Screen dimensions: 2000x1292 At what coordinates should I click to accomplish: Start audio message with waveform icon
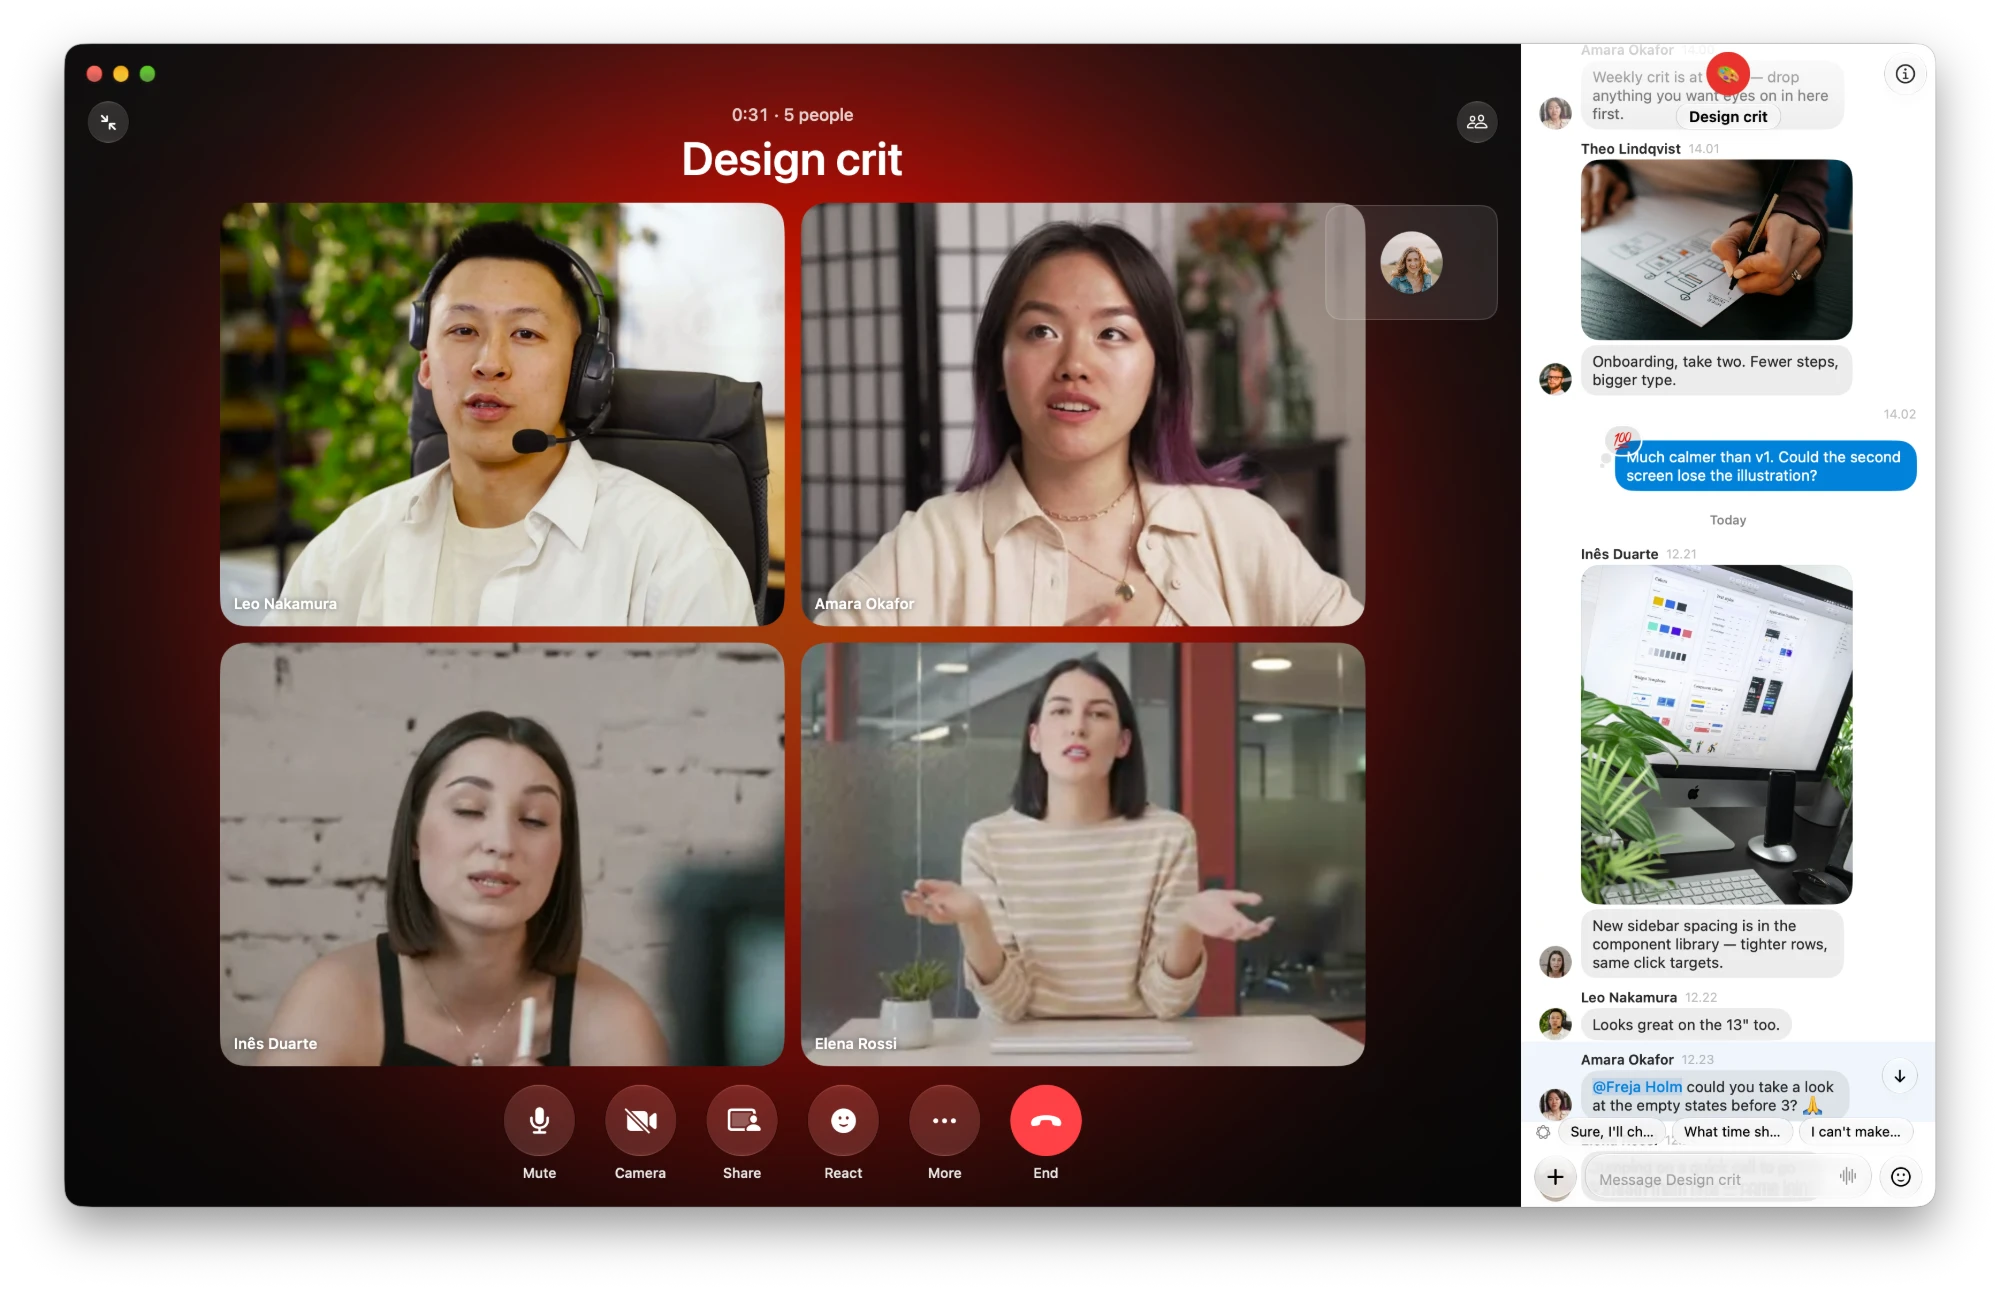click(x=1848, y=1177)
